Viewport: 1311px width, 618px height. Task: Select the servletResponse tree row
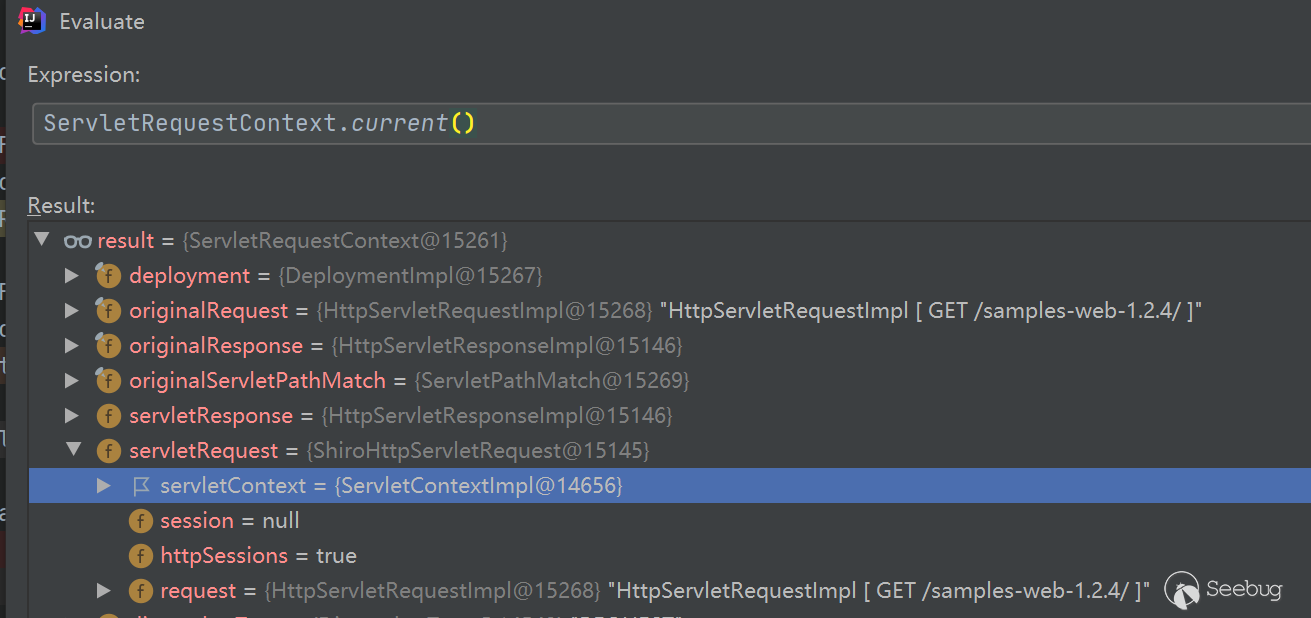pos(400,416)
